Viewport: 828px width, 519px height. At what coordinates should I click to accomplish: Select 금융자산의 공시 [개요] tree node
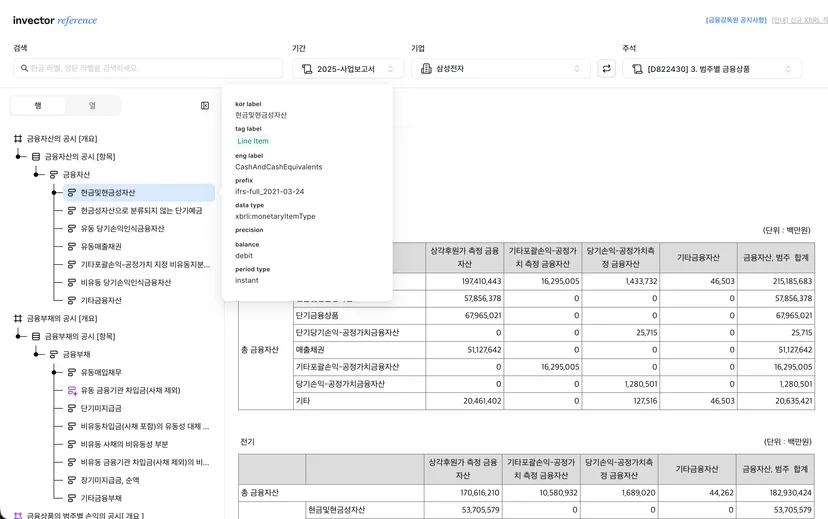(62, 139)
